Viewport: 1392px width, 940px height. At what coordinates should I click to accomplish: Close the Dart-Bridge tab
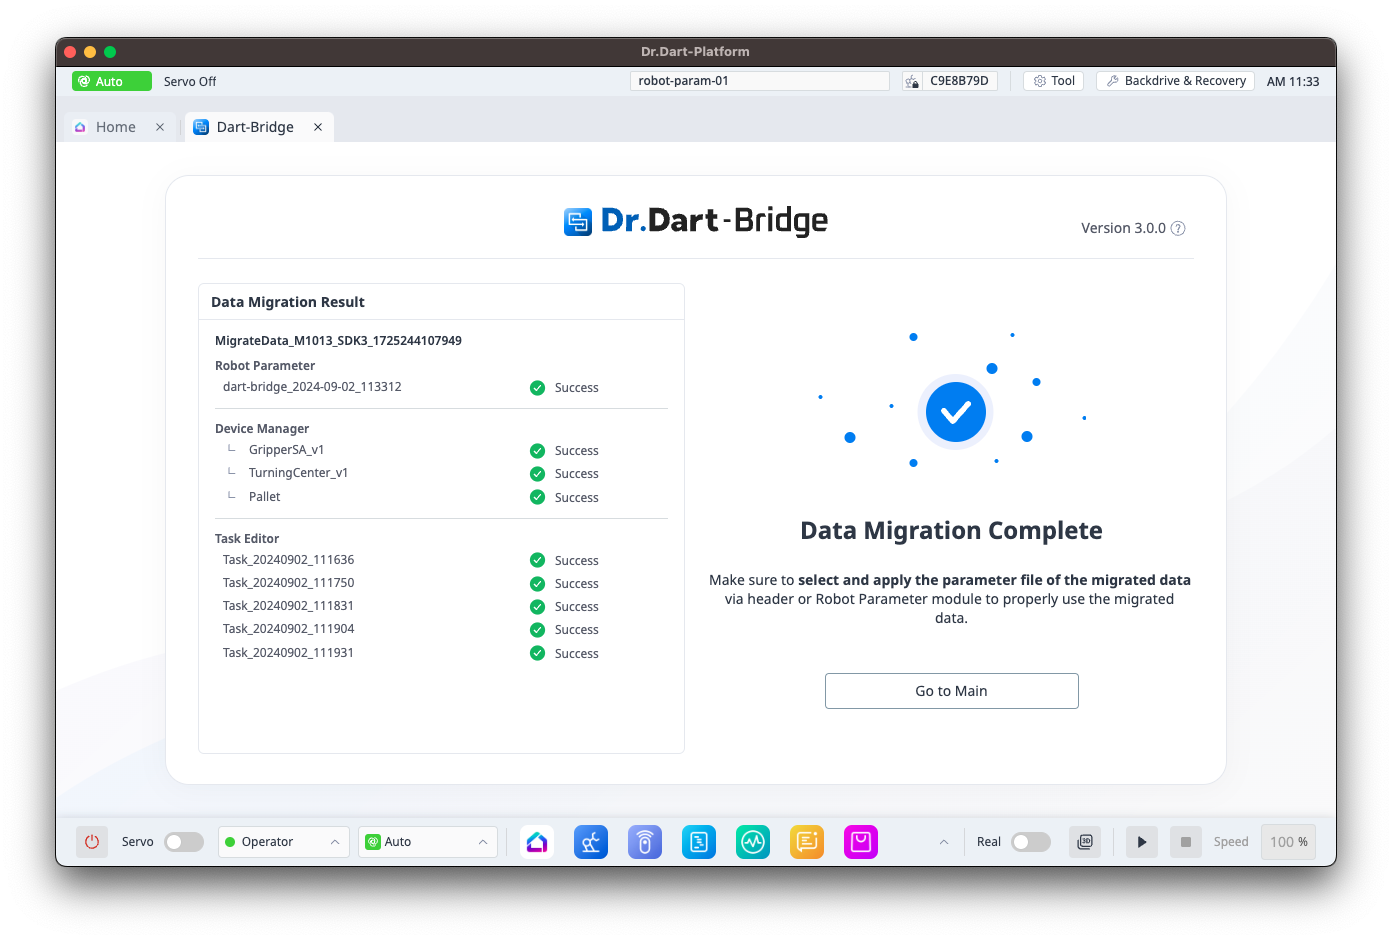tap(318, 127)
